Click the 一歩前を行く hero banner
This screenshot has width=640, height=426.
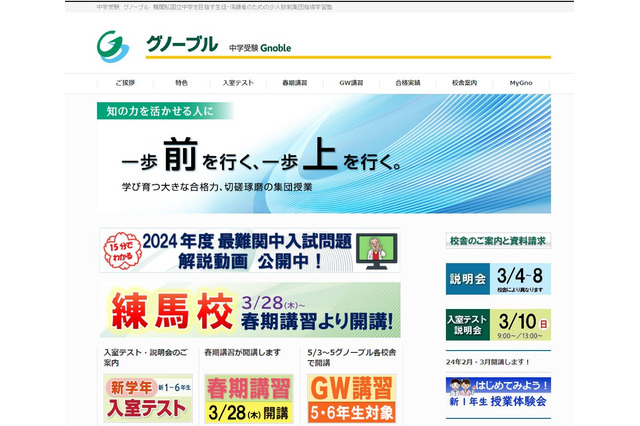point(324,154)
